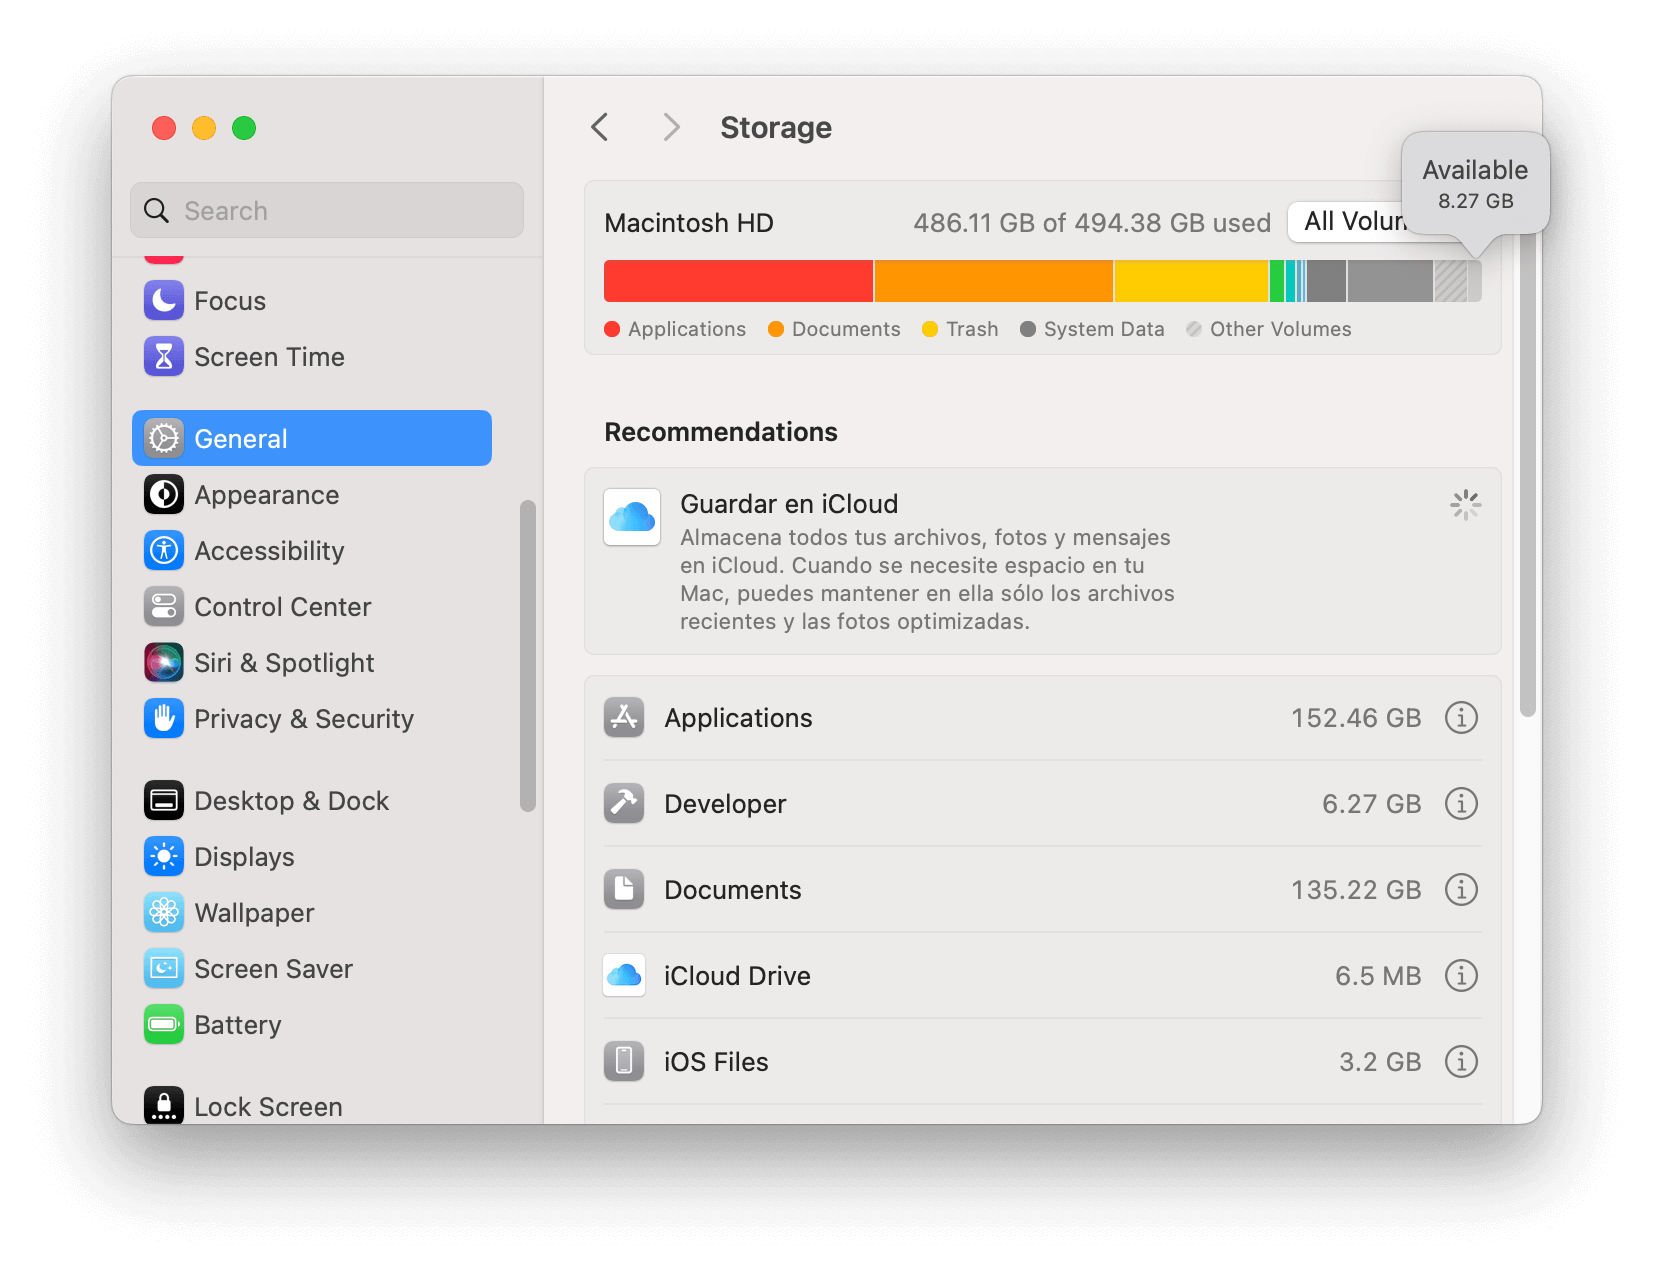Click the search magnifier icon

pos(157,210)
